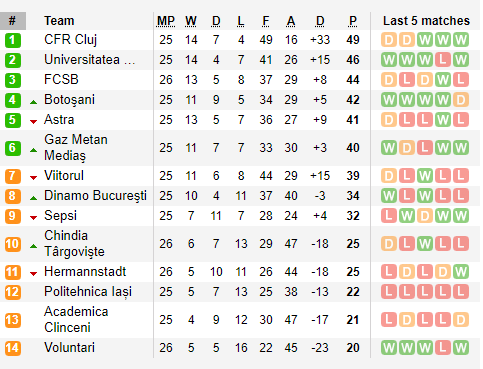Viewport: 483px width, 369px height.
Task: Click red down arrow next to Hermannstadt
Action: coord(33,274)
